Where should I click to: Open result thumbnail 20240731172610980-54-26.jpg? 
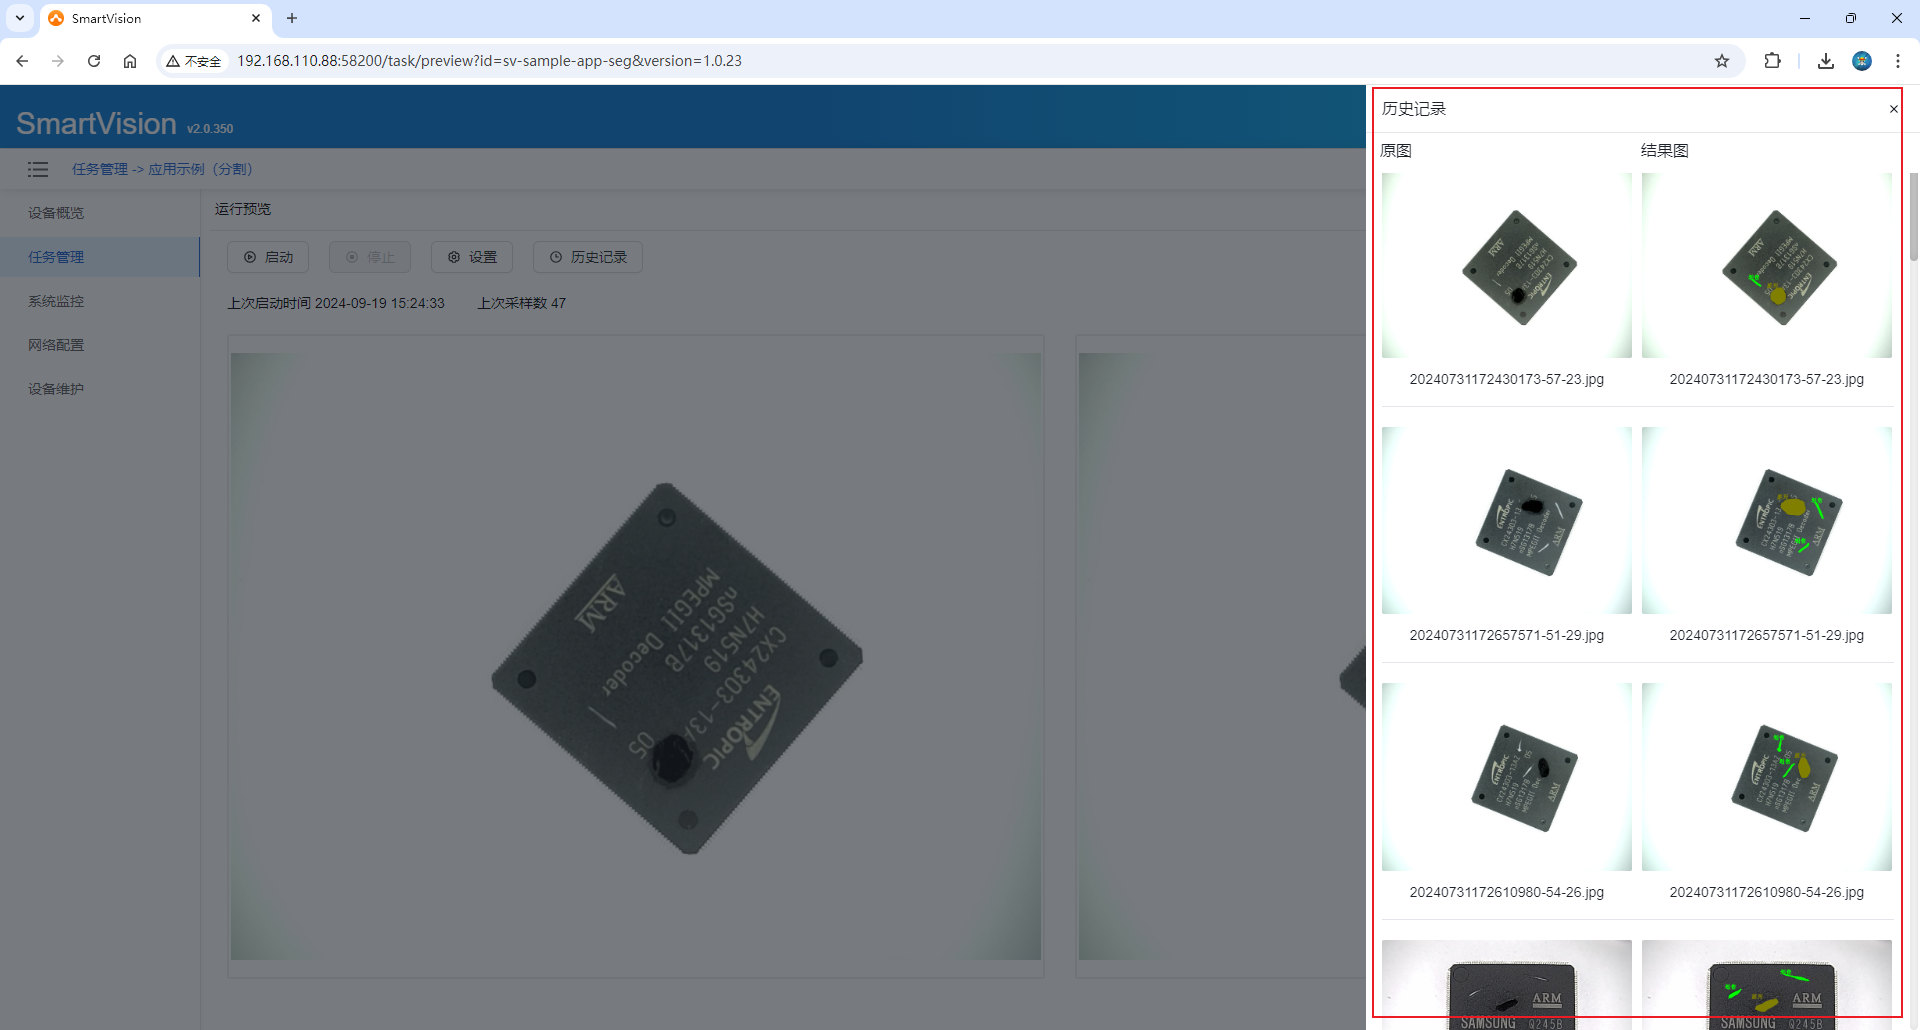click(x=1766, y=777)
